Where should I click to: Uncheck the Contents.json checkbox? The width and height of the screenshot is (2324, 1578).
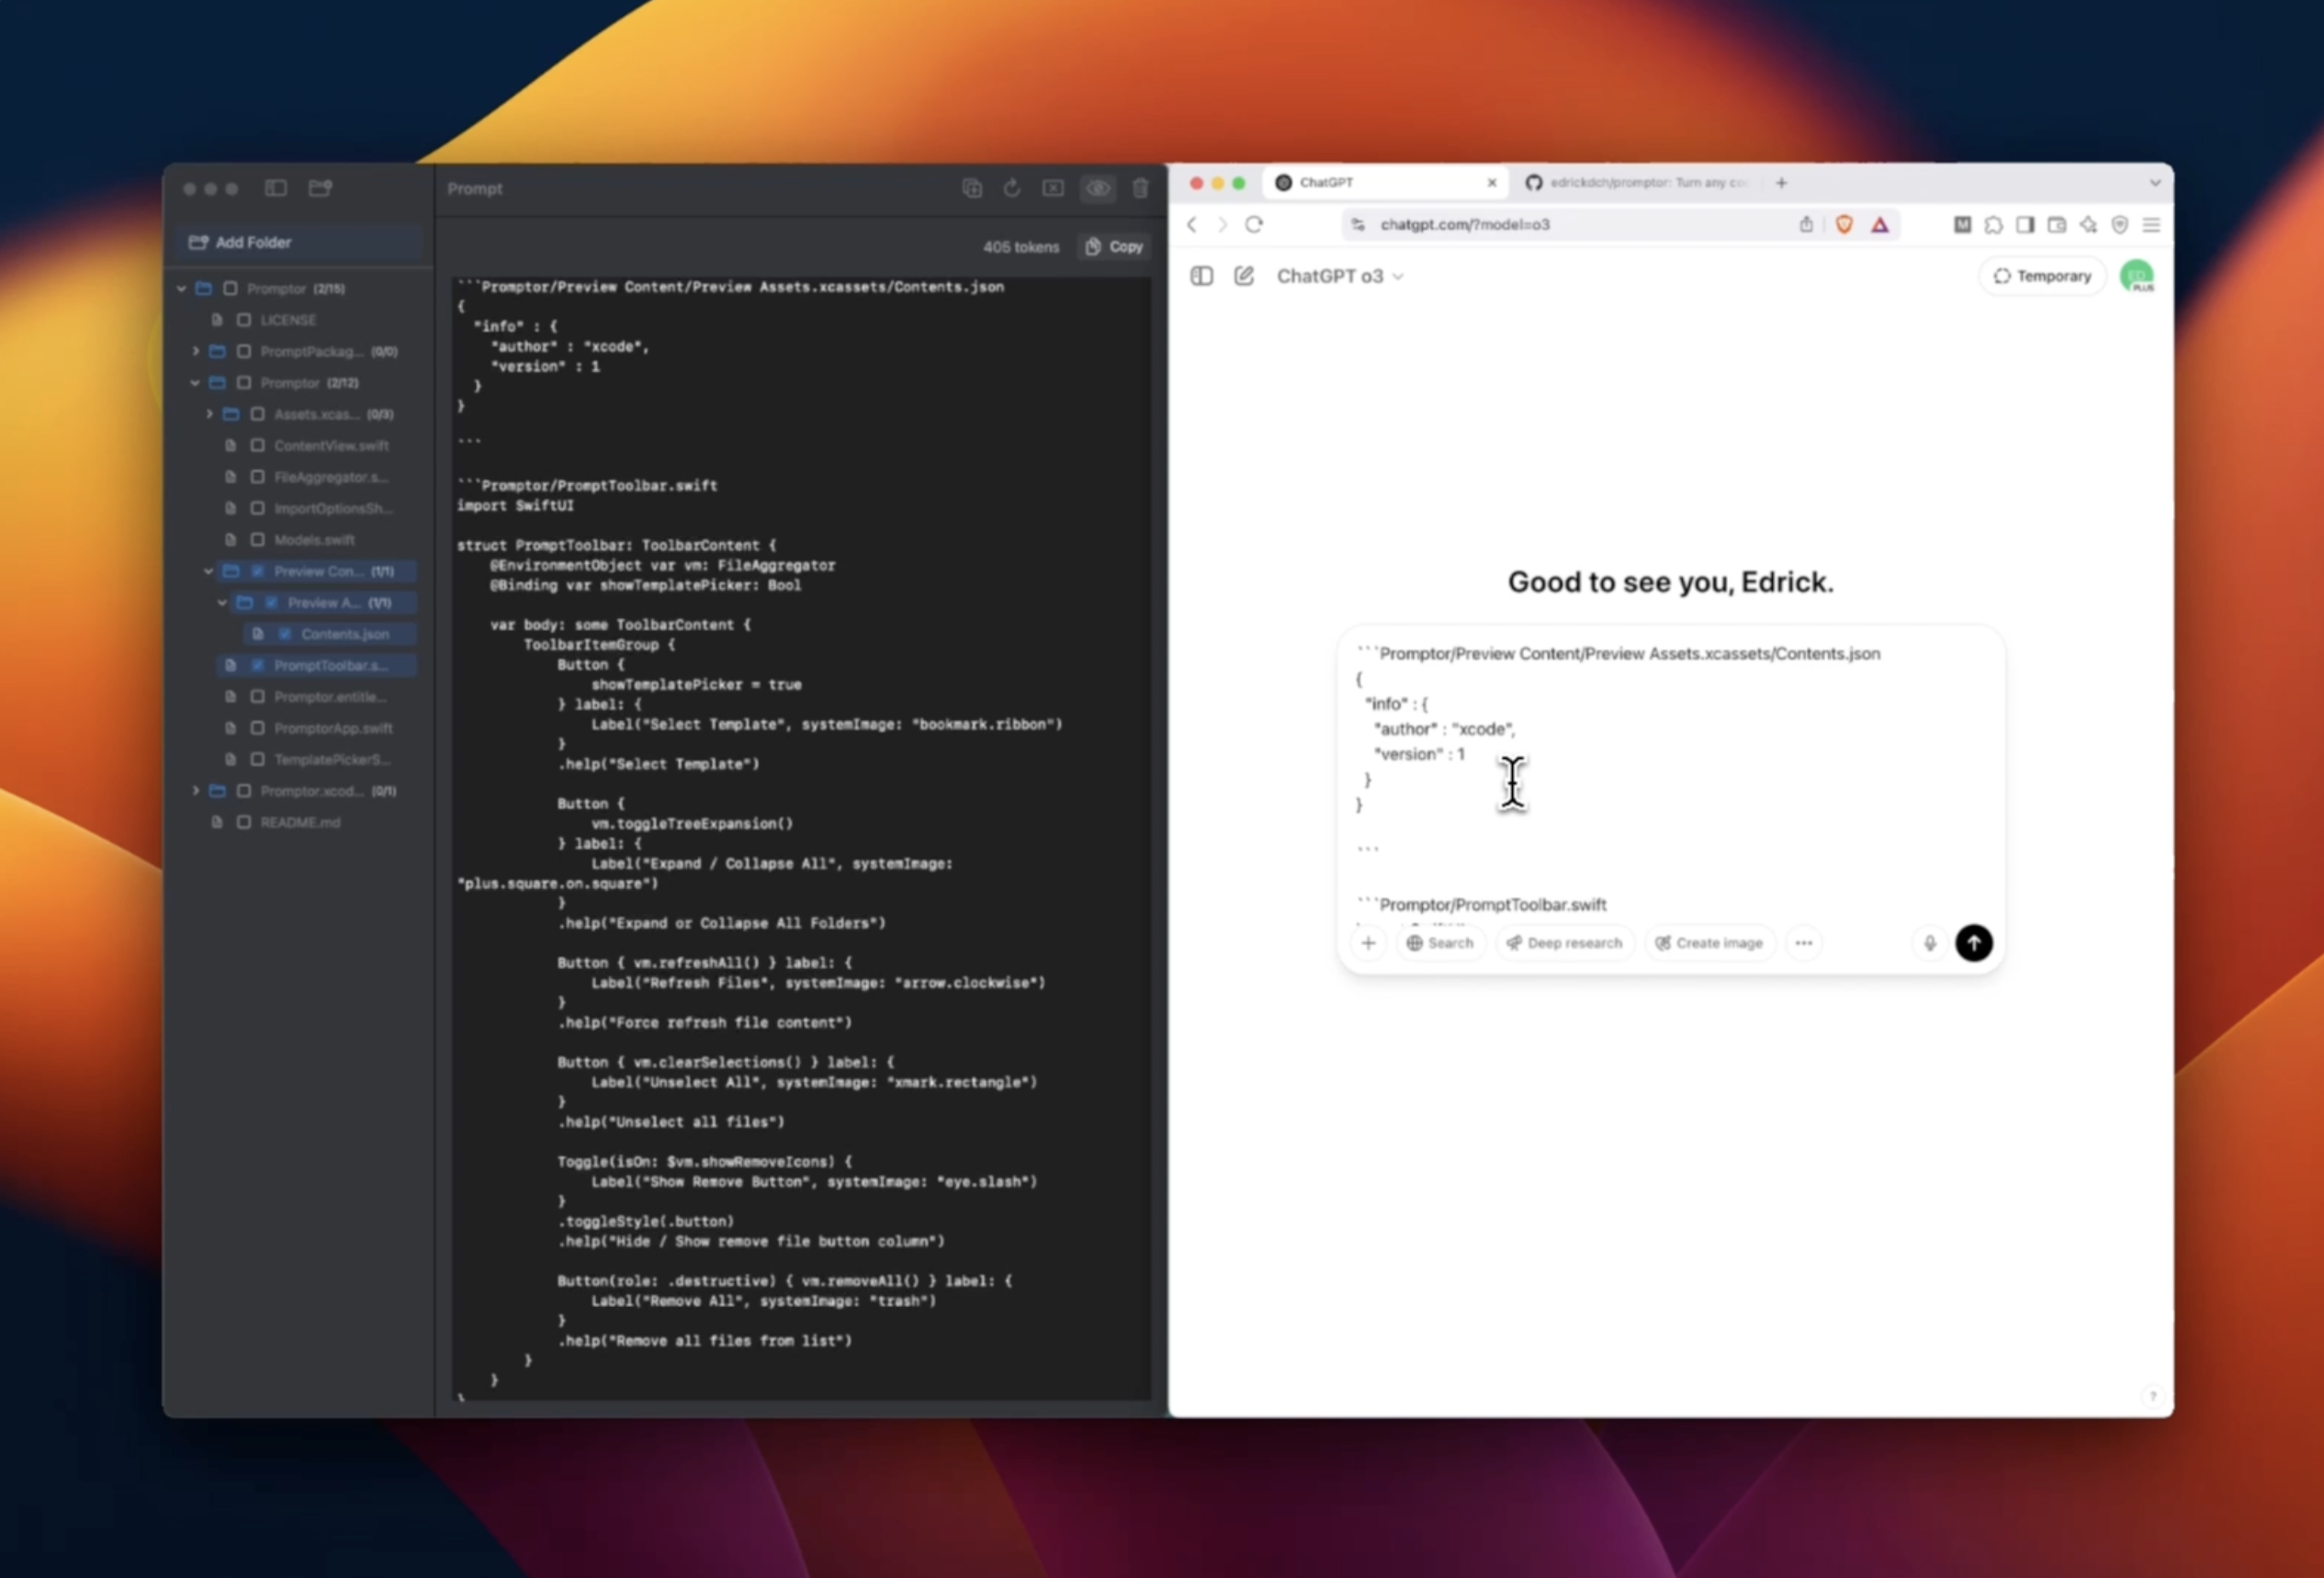coord(285,634)
